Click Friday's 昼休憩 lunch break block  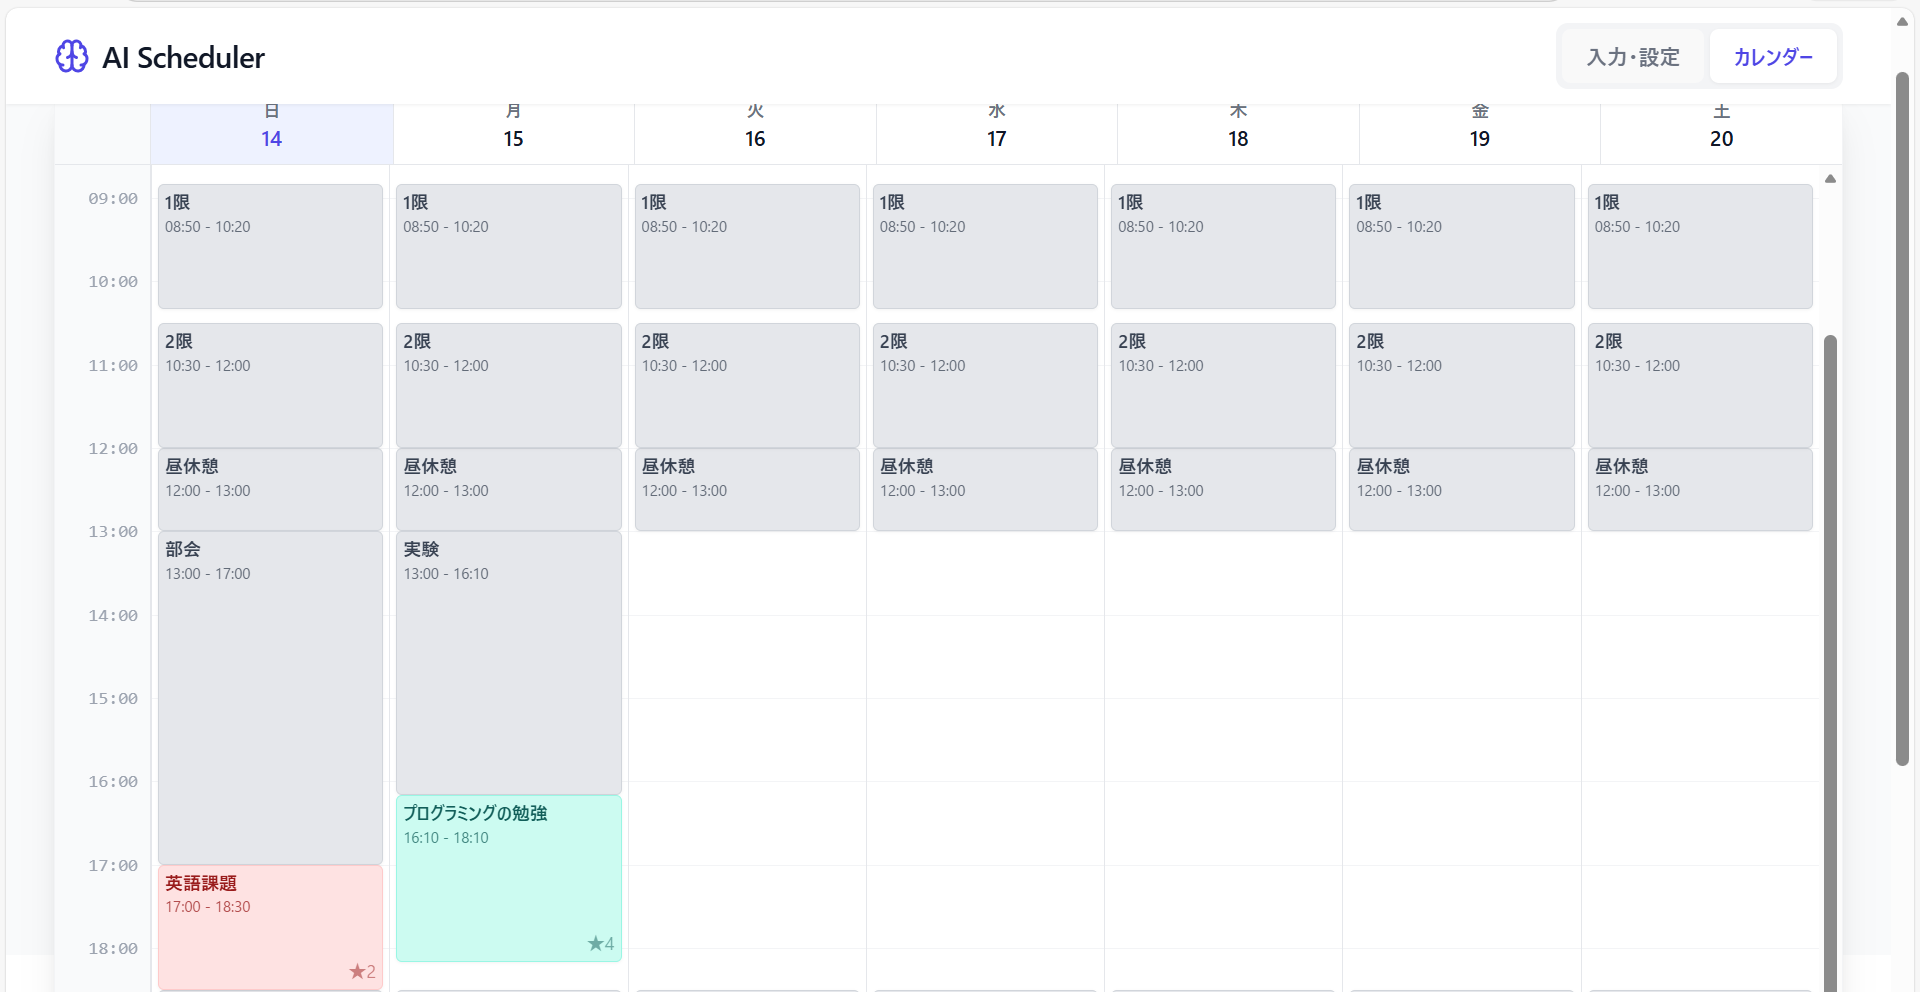click(1460, 490)
